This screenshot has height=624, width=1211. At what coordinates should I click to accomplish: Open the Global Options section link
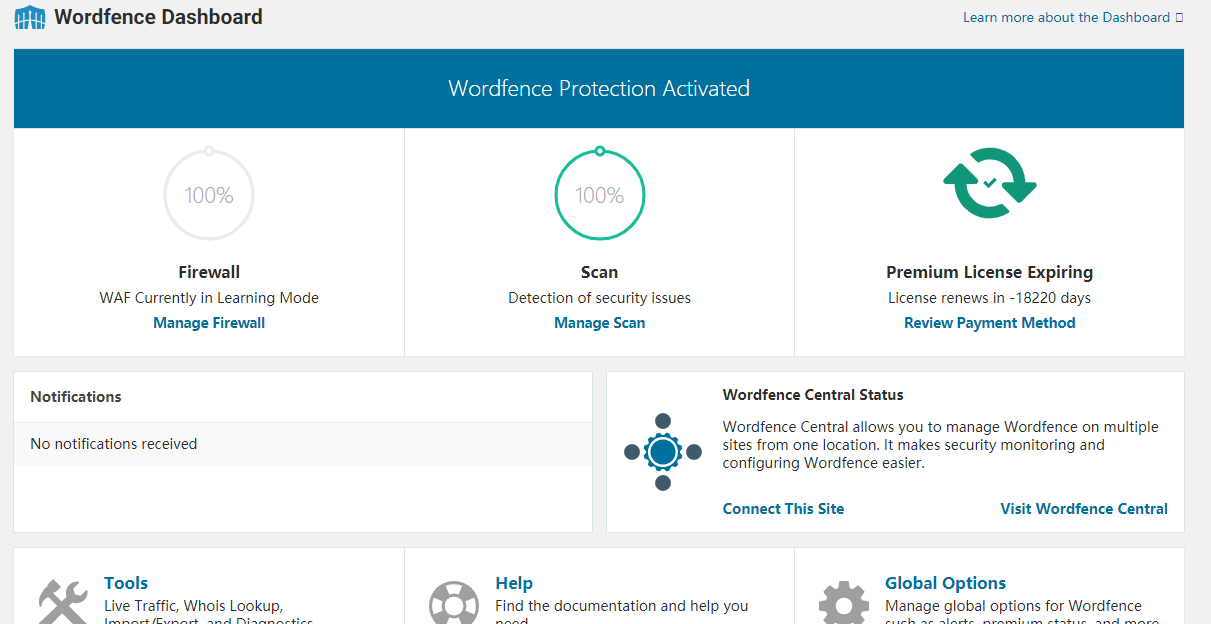pos(945,583)
